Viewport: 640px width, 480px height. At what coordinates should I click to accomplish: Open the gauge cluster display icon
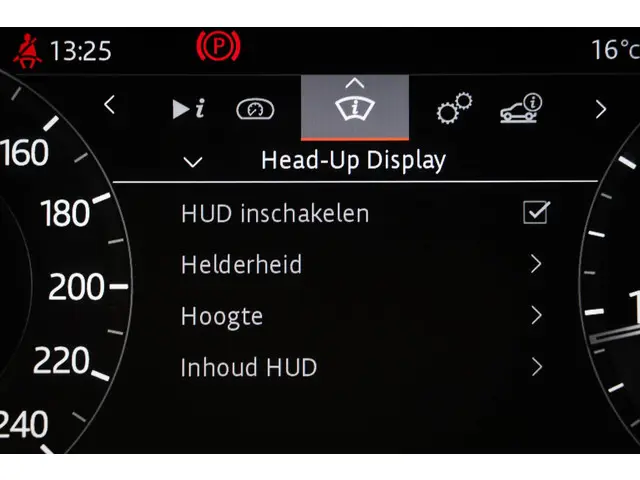pos(255,109)
